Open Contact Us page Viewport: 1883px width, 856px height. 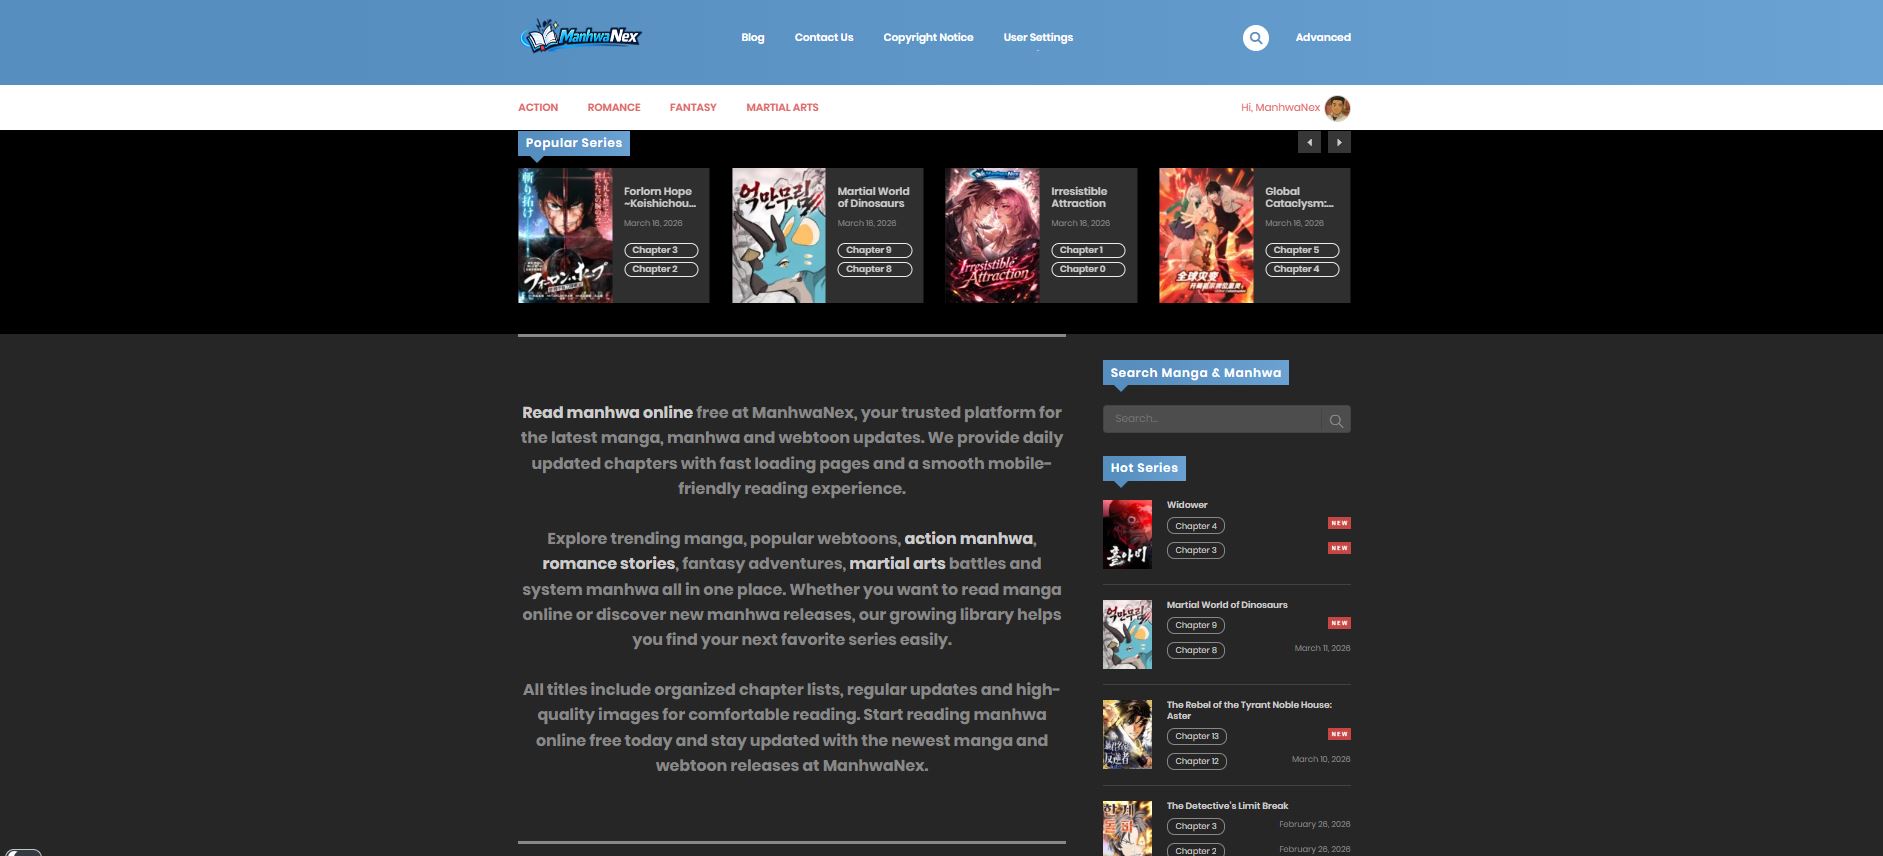pyautogui.click(x=824, y=38)
